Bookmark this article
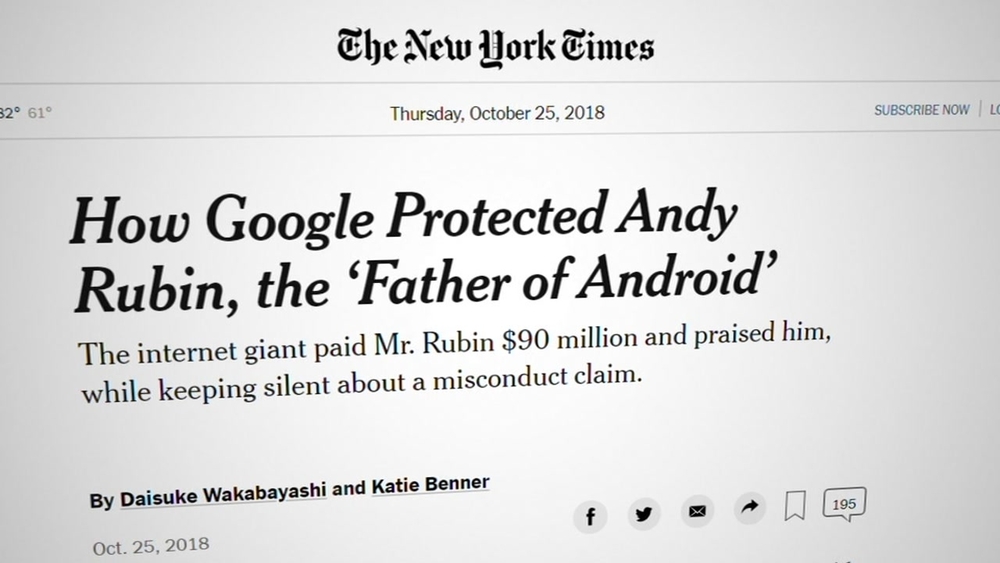Screen dimensions: 1000x563 tap(795, 506)
